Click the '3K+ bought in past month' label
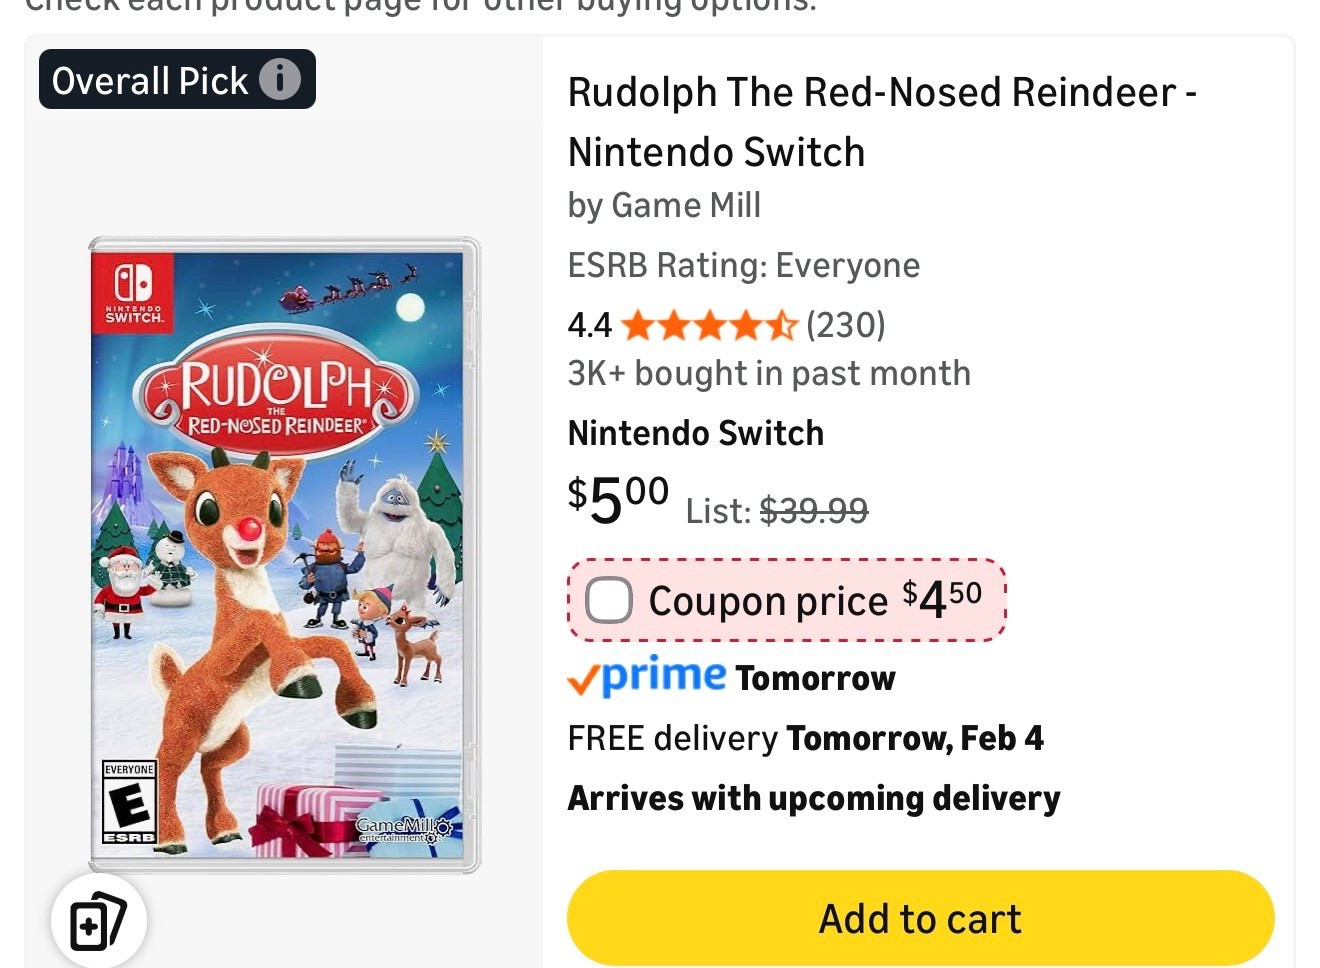The height and width of the screenshot is (968, 1320). 769,373
